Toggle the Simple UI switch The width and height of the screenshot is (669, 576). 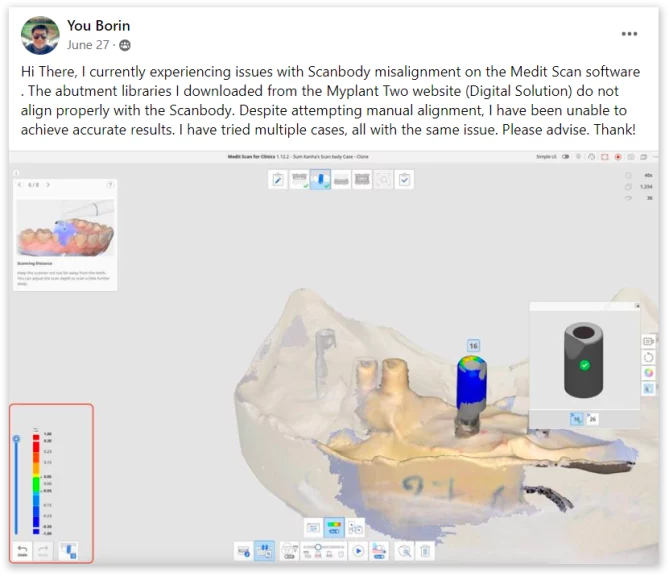(x=565, y=157)
